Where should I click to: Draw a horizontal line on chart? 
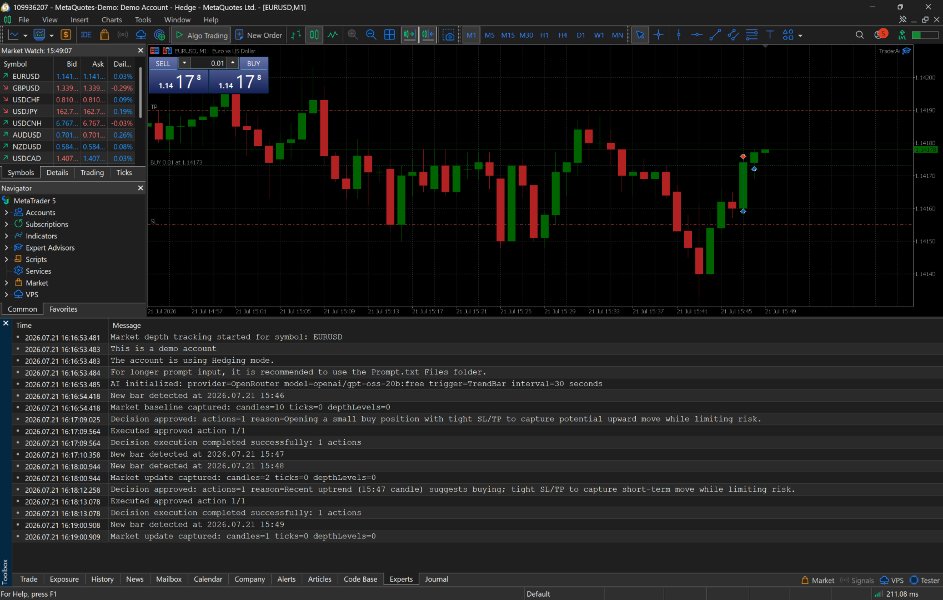click(696, 35)
